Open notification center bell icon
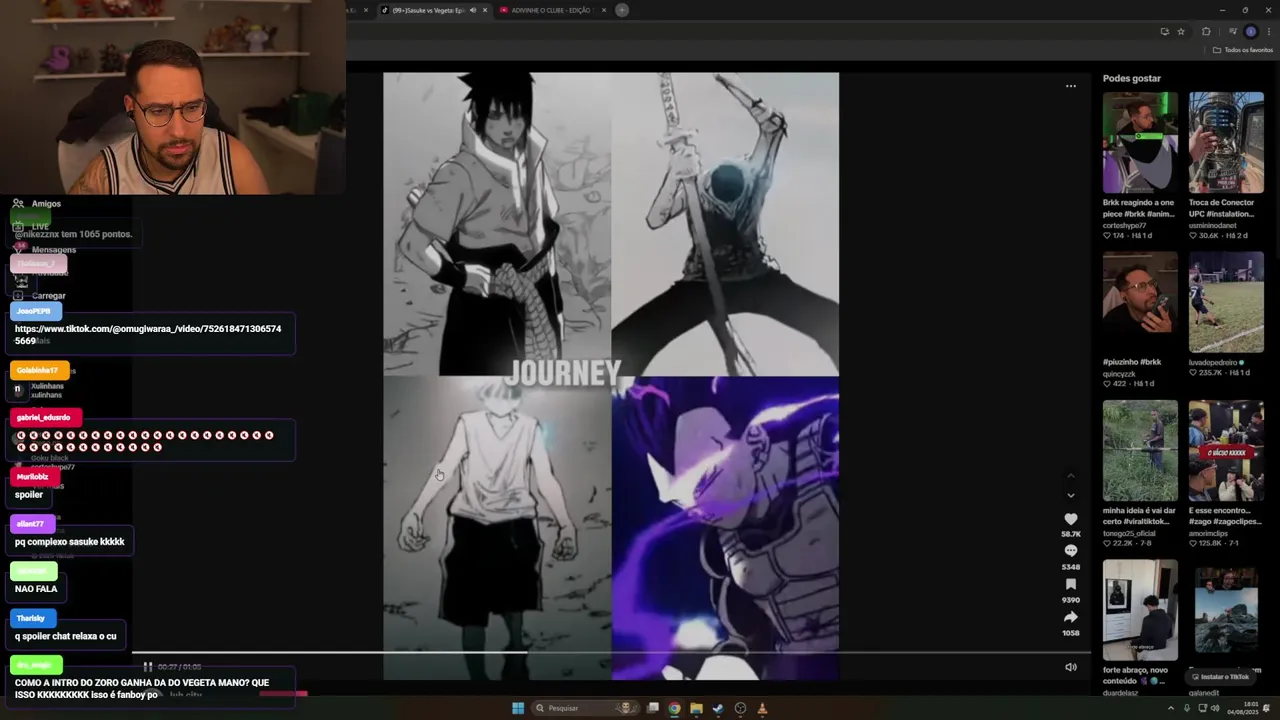Screen dimensions: 1280x720 click(x=1265, y=708)
